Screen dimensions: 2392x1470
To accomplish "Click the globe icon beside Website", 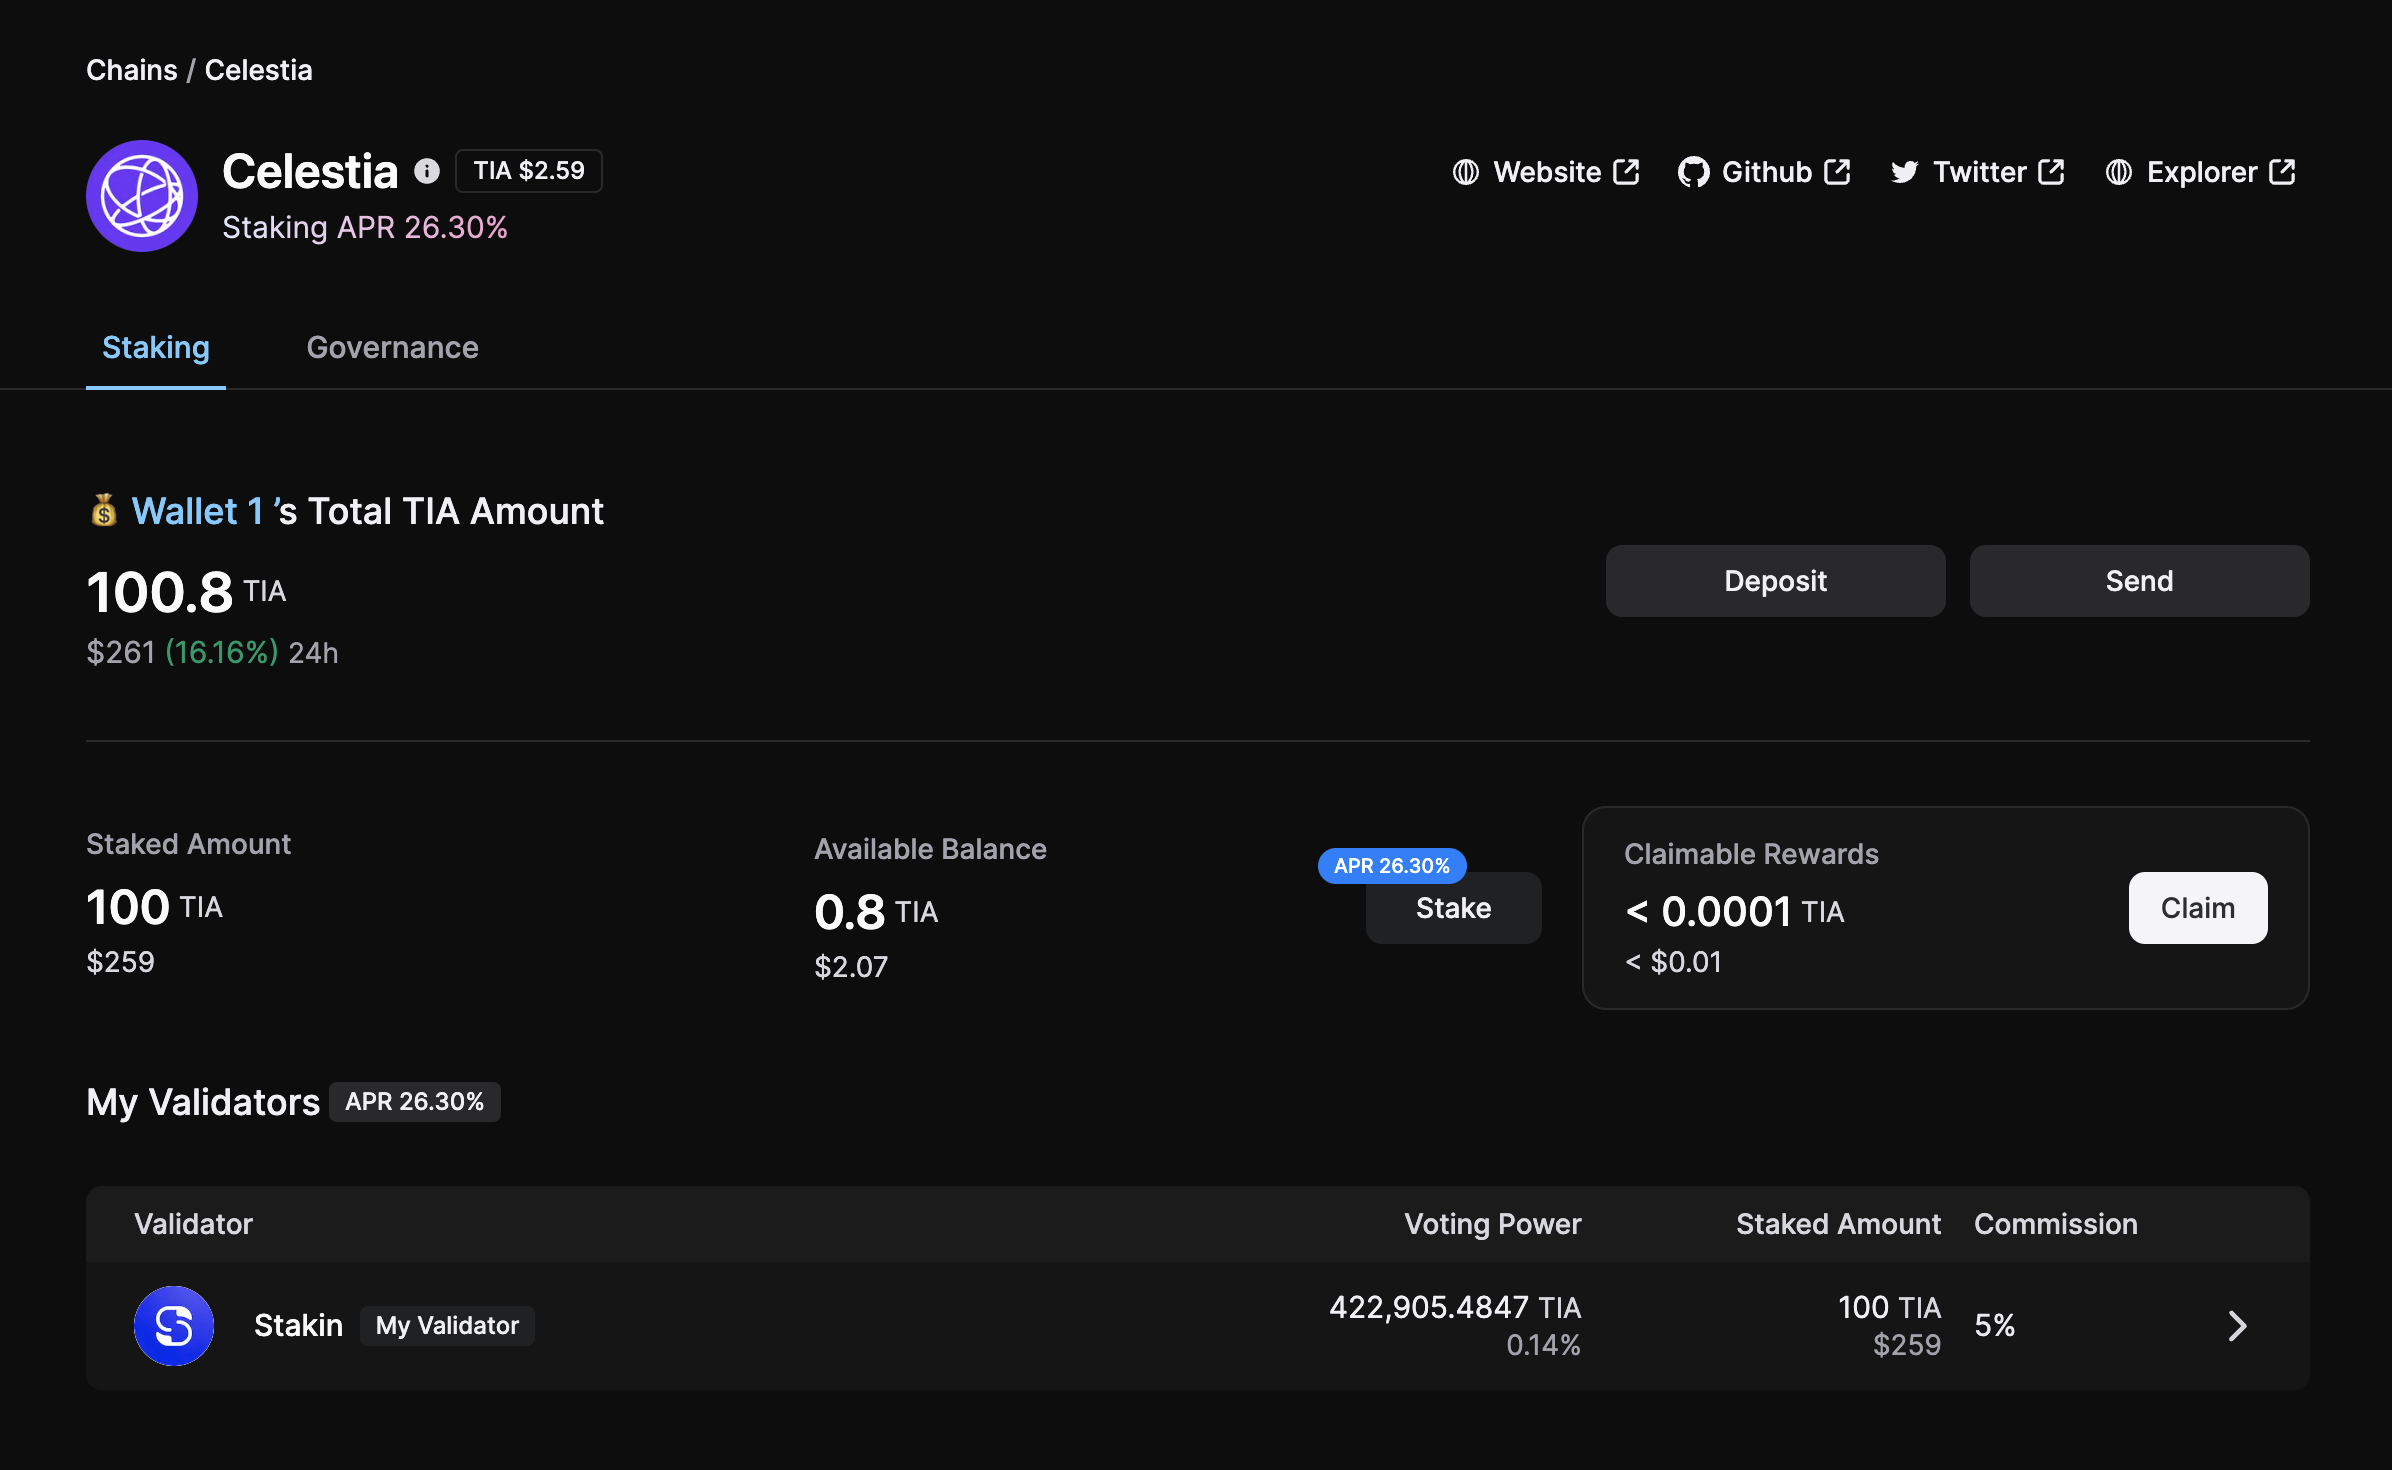I will (x=1466, y=172).
